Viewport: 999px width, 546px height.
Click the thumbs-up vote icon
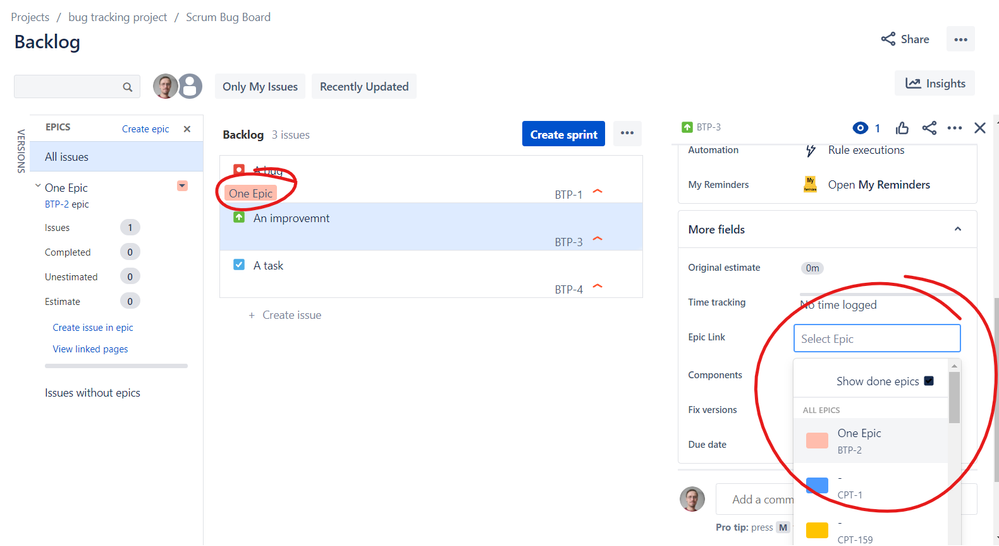point(902,128)
